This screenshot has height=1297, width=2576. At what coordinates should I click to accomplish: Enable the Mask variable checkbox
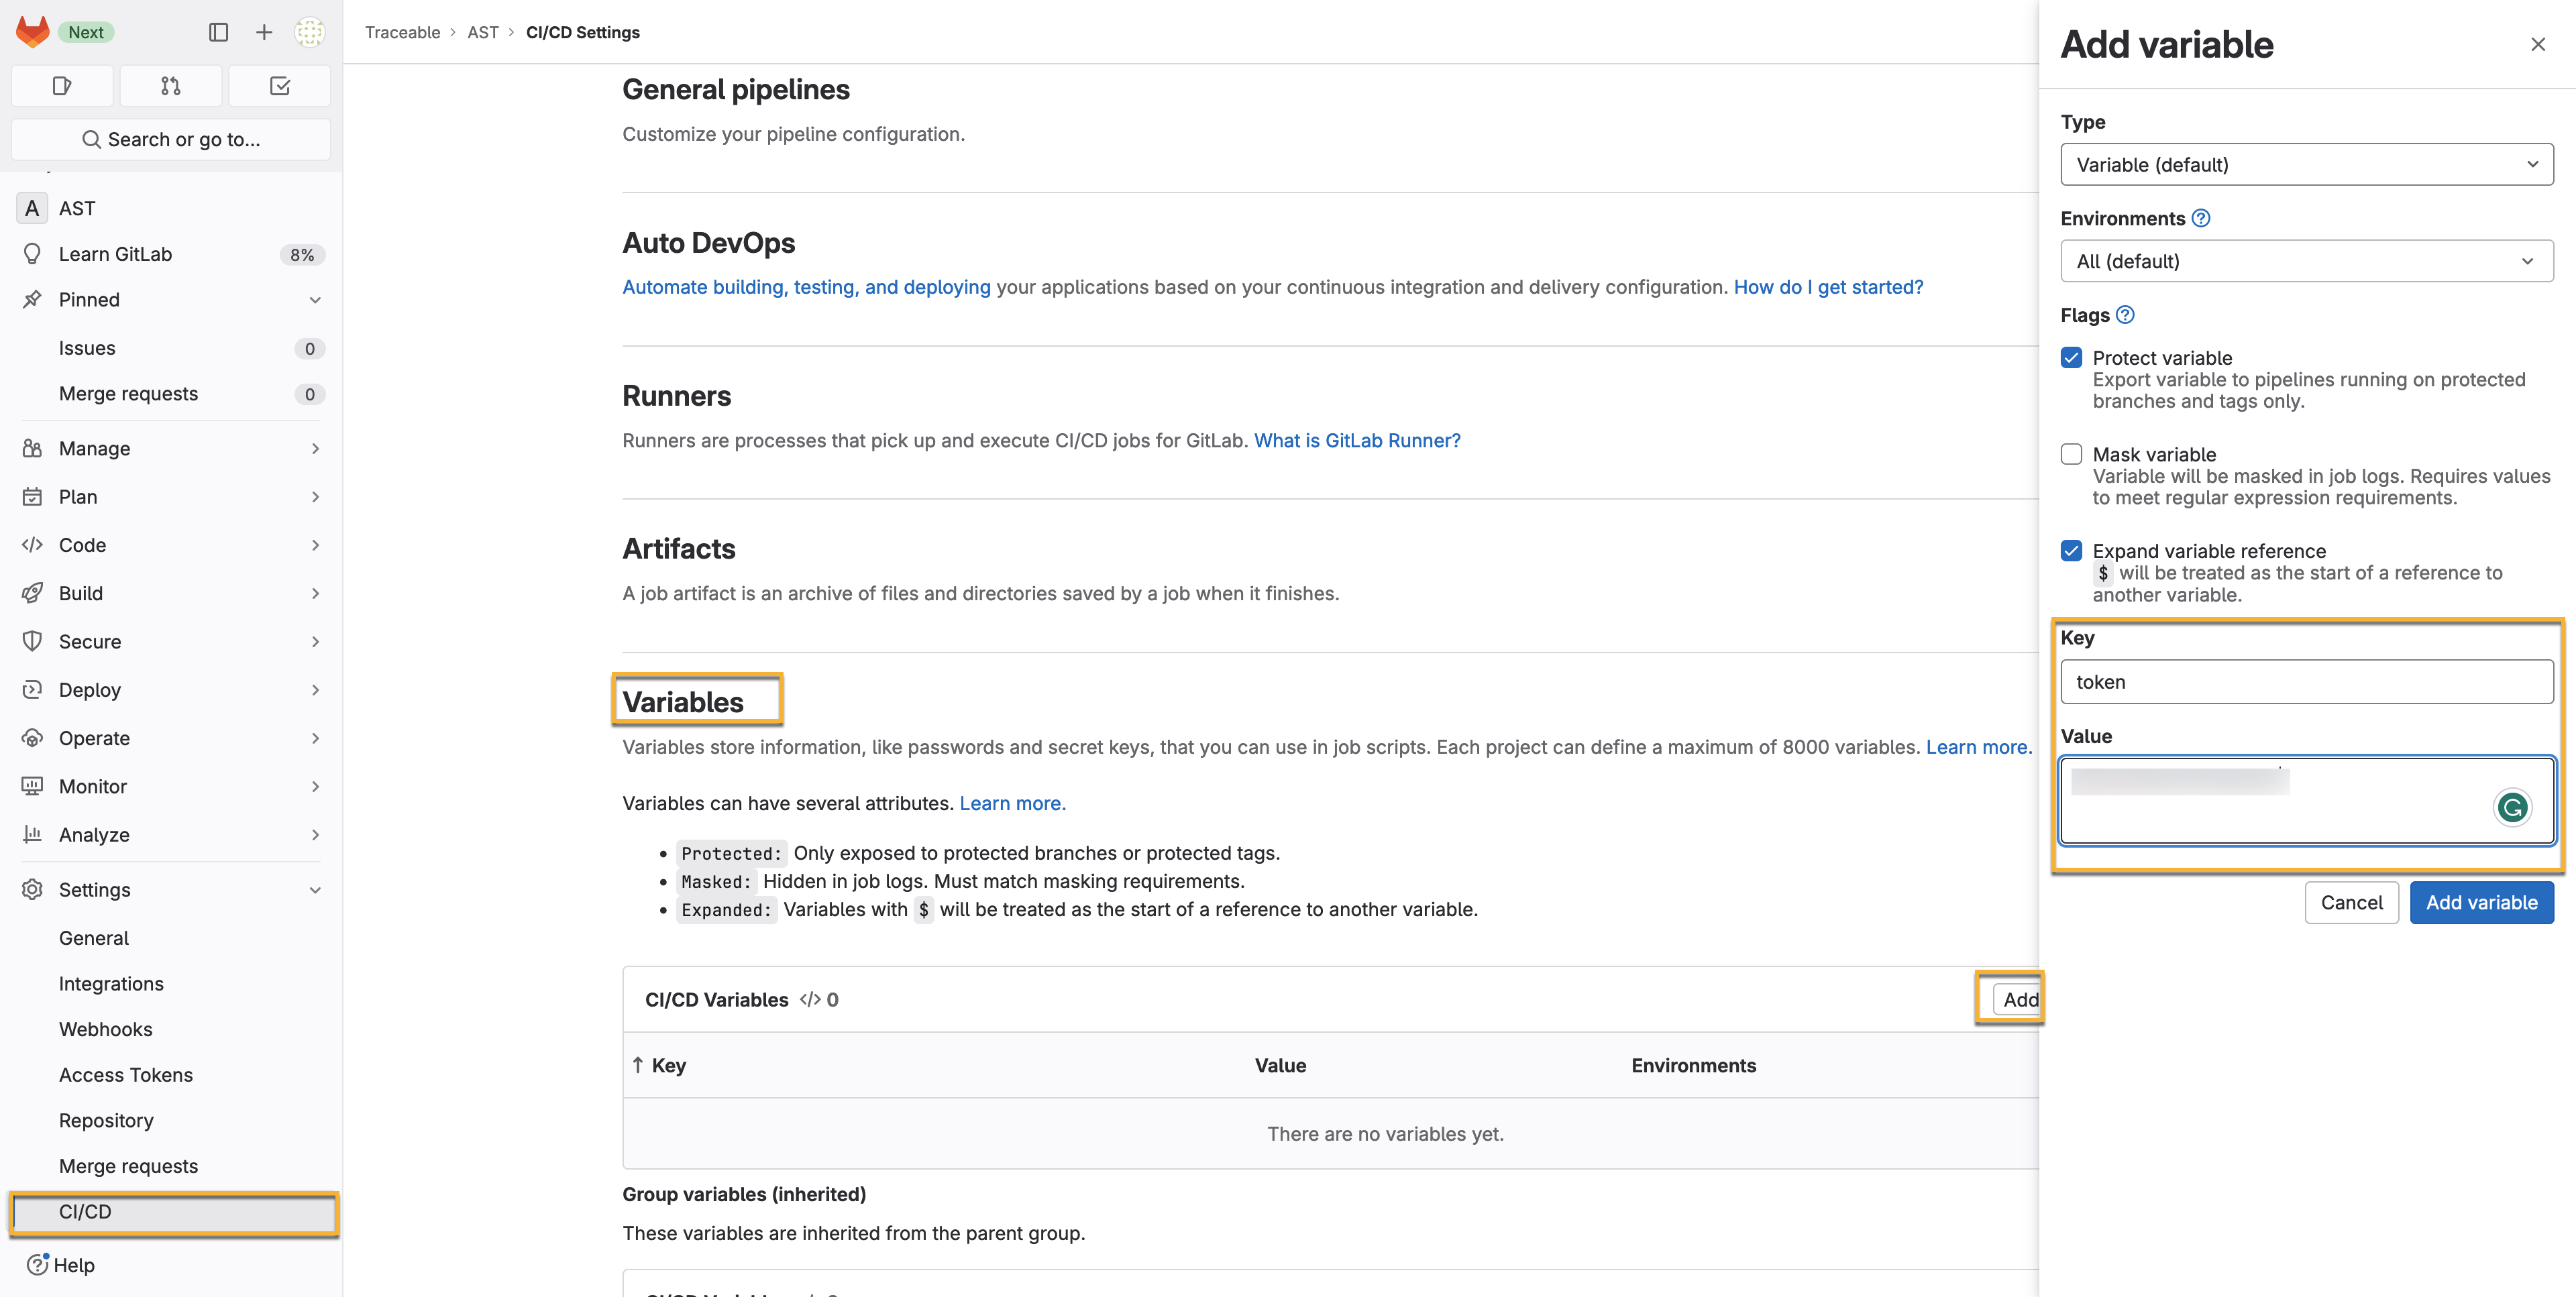[2071, 454]
